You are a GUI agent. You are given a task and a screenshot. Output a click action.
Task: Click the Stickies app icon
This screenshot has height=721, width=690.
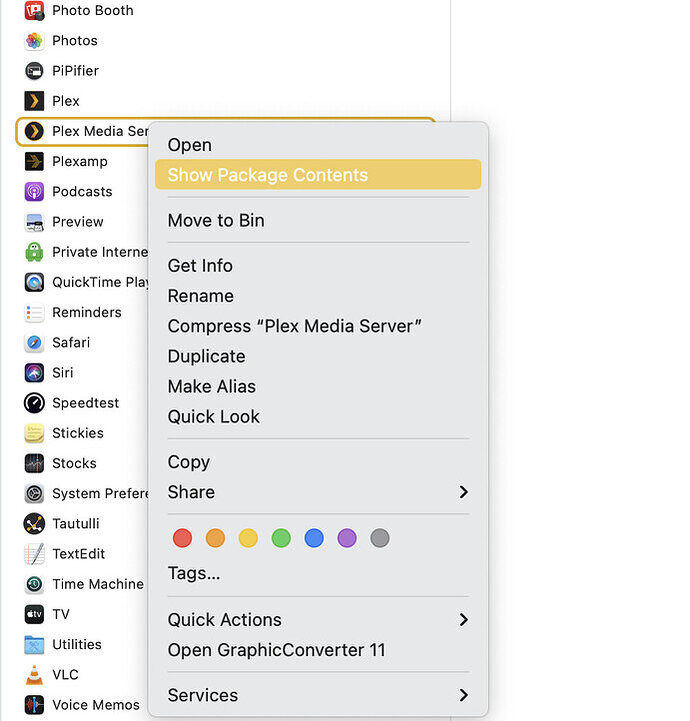(x=34, y=433)
